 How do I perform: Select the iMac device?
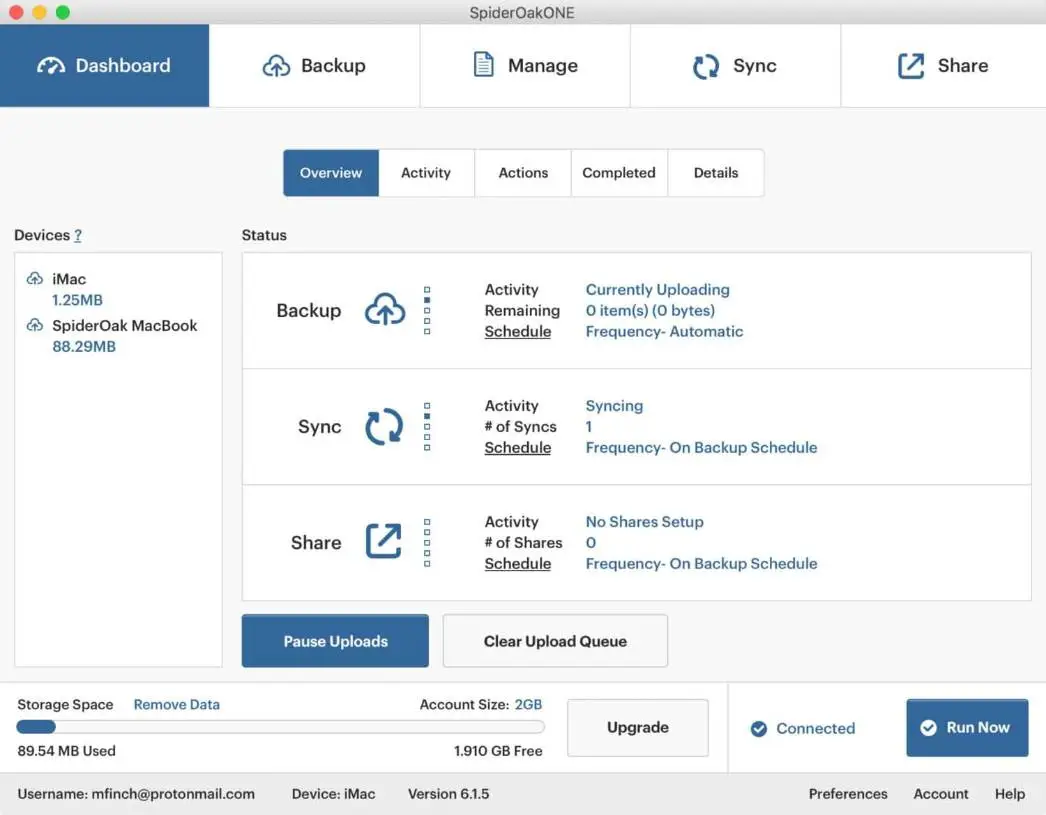click(69, 279)
